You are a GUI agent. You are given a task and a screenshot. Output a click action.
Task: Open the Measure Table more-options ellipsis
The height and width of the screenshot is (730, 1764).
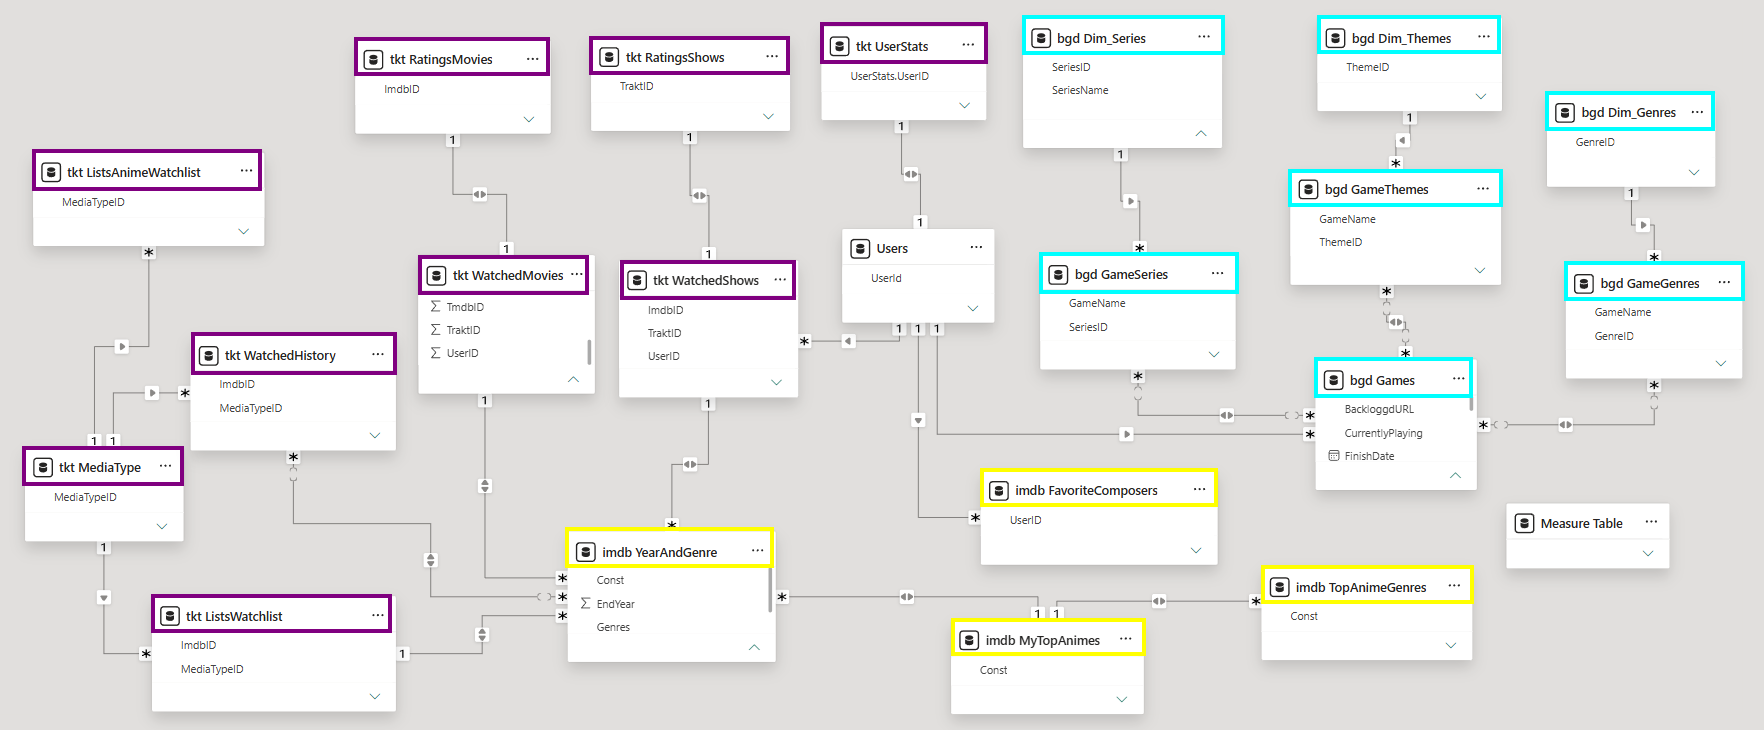(x=1651, y=522)
